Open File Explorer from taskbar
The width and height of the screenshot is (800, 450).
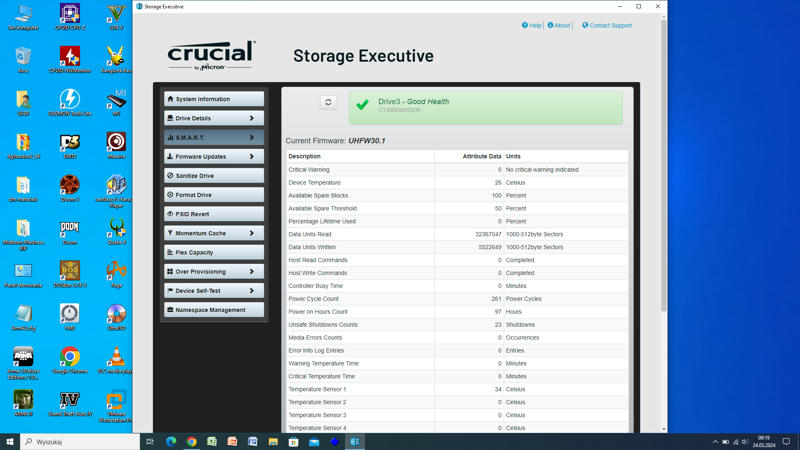click(x=273, y=442)
